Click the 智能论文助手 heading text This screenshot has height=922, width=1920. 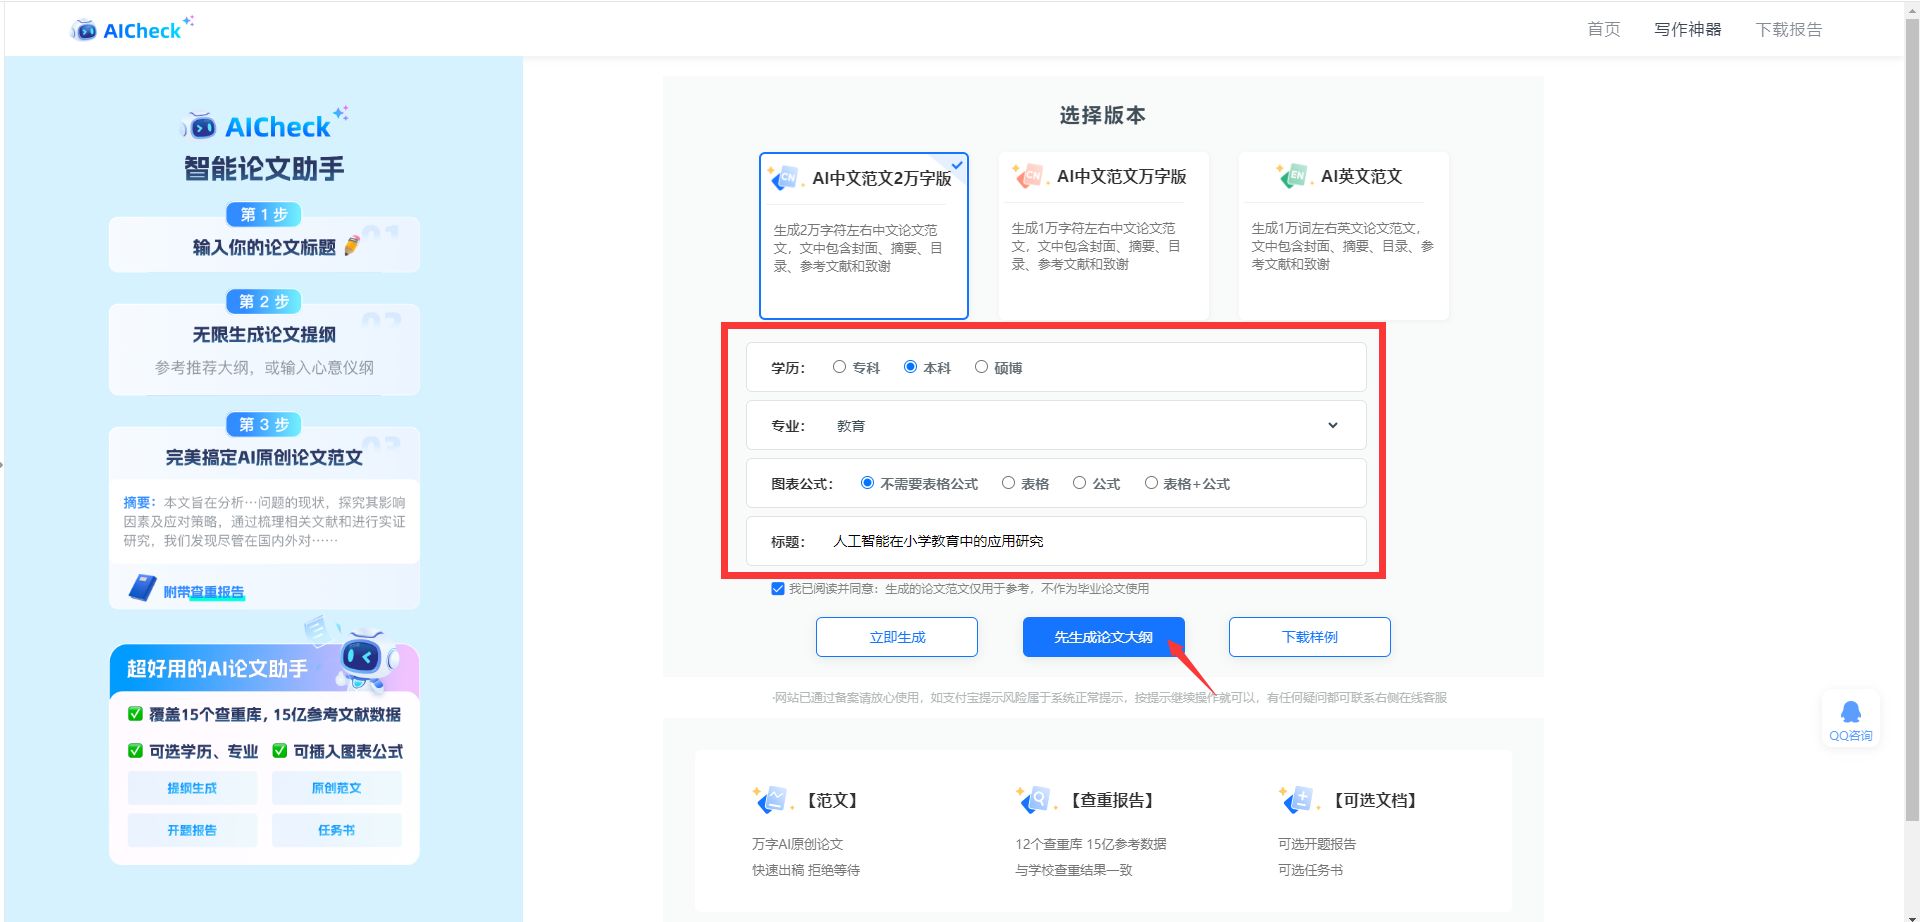point(264,168)
